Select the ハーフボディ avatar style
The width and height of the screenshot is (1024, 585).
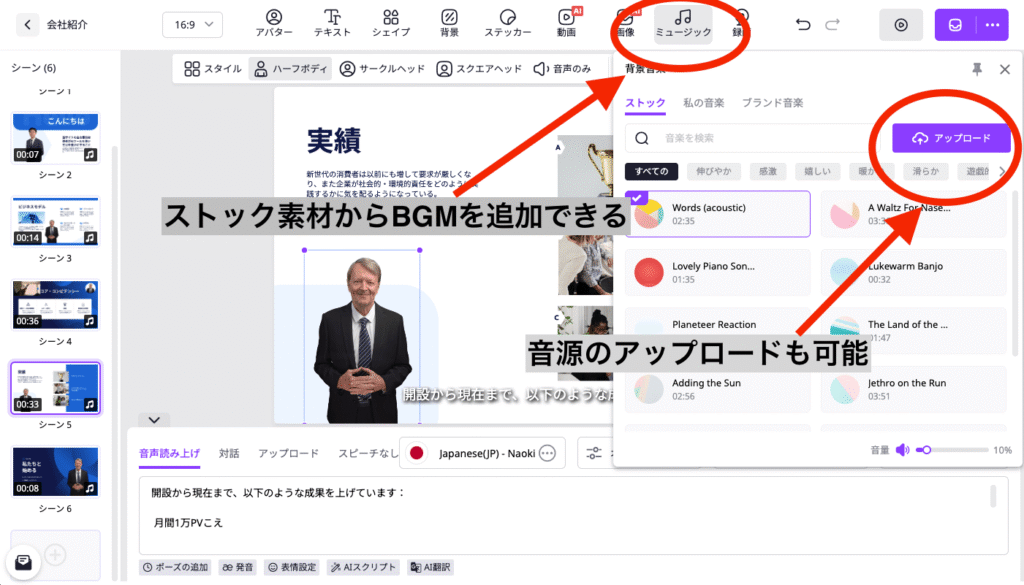point(290,69)
